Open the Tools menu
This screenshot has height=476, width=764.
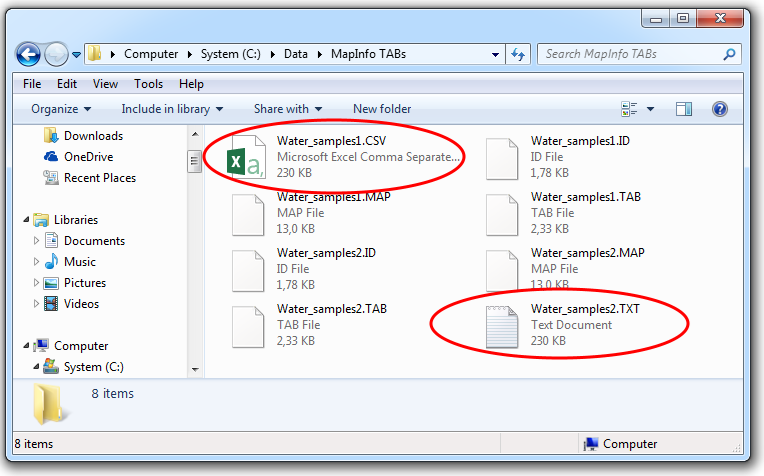coord(148,84)
